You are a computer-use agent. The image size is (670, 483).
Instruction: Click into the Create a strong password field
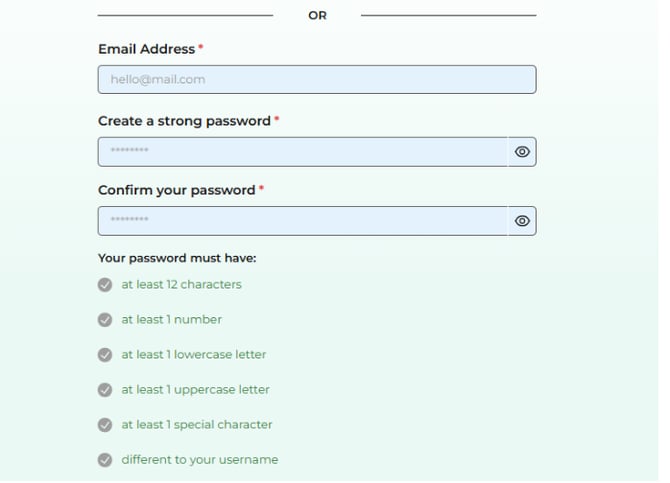point(302,152)
